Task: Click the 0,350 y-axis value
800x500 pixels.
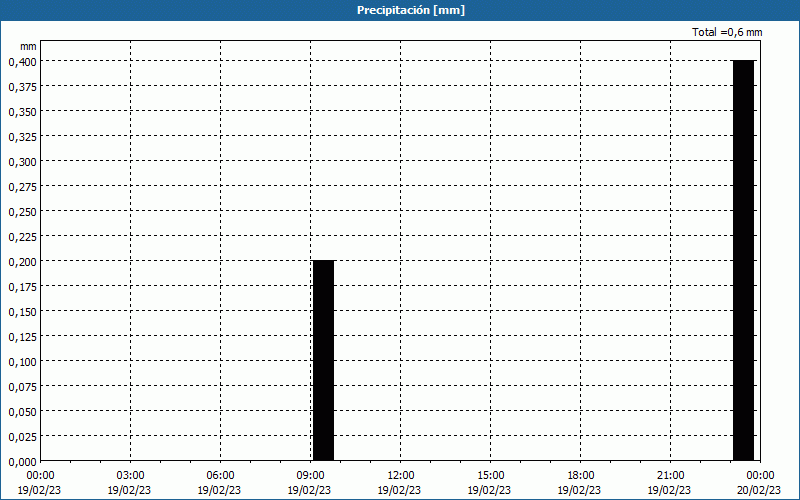Action: coord(22,112)
